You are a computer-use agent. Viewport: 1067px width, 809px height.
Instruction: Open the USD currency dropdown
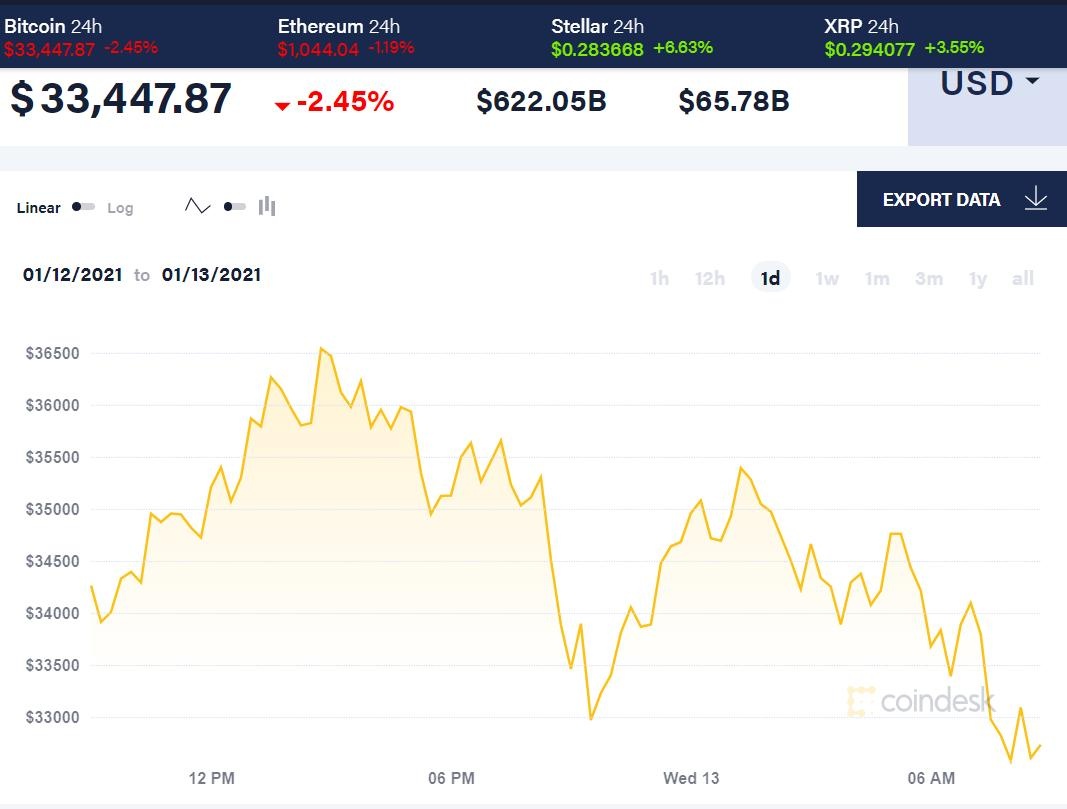[x=988, y=84]
